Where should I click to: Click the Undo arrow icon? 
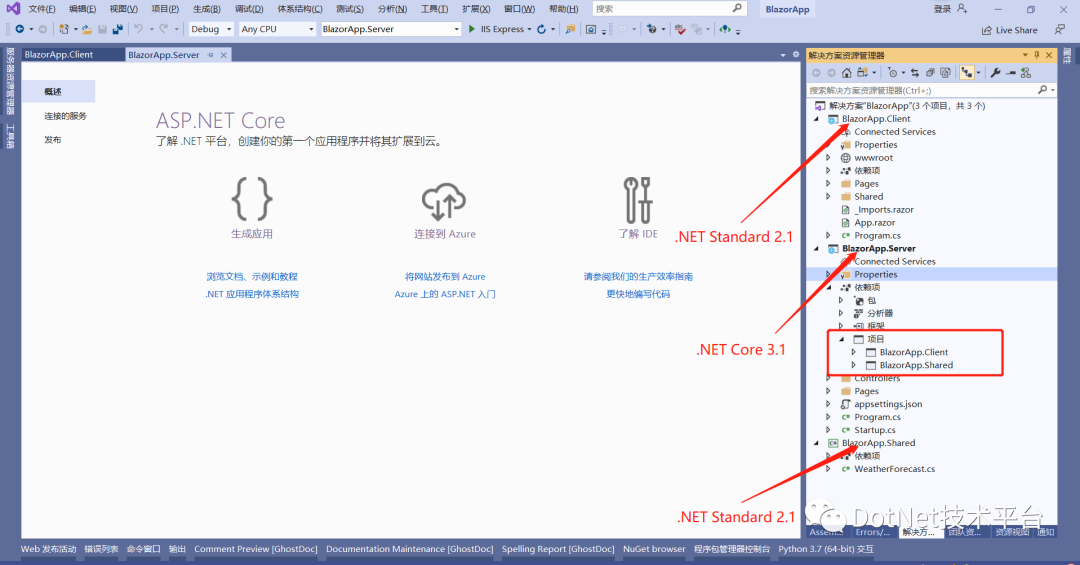tap(138, 29)
